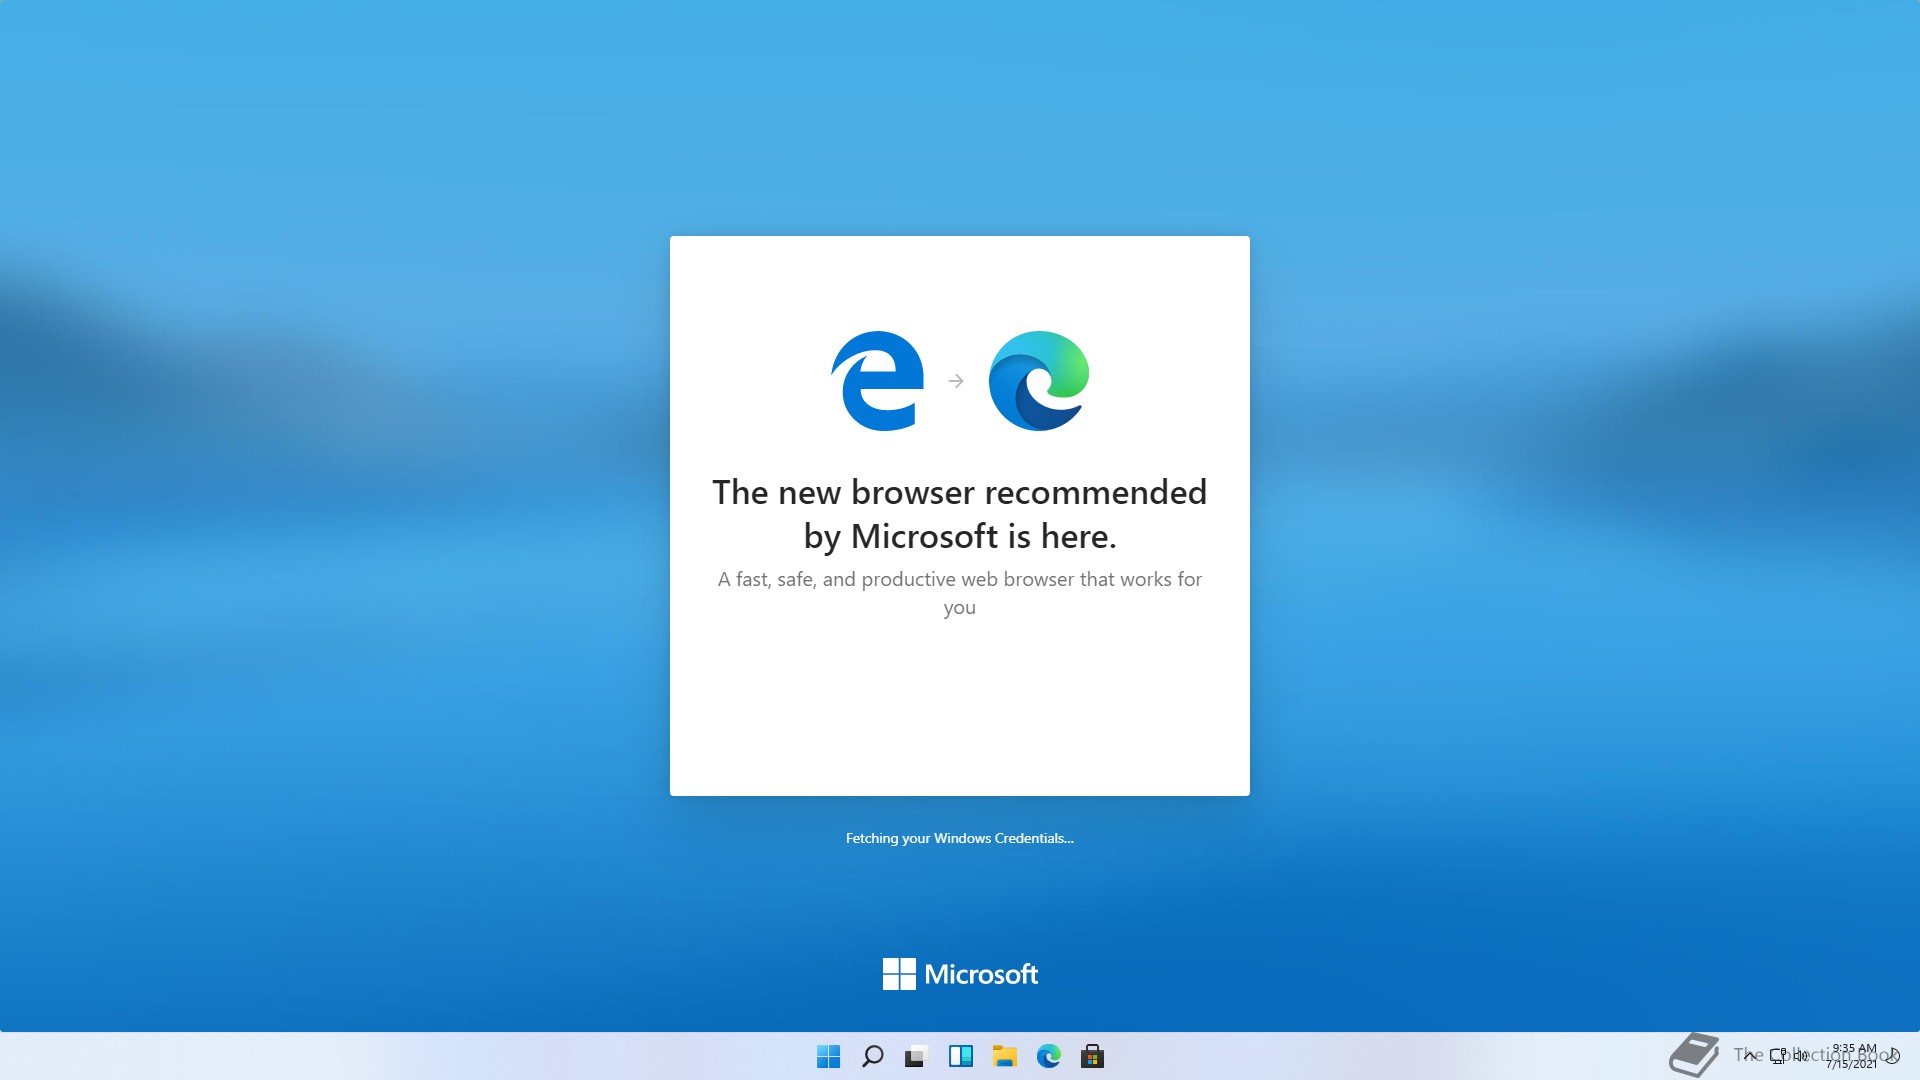Open the Widgets panel icon
This screenshot has height=1080, width=1920.
click(960, 1056)
